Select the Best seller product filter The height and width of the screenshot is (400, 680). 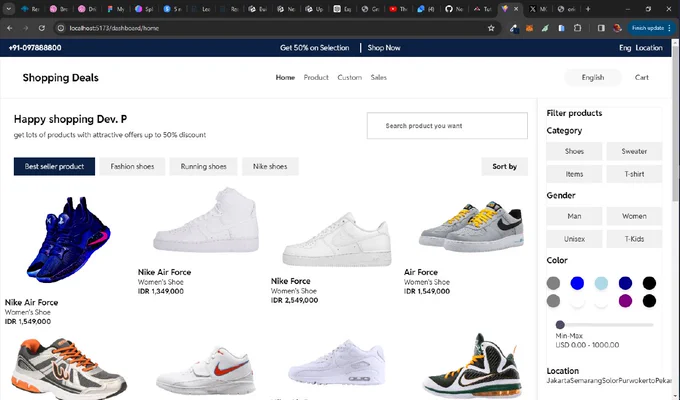pos(54,167)
